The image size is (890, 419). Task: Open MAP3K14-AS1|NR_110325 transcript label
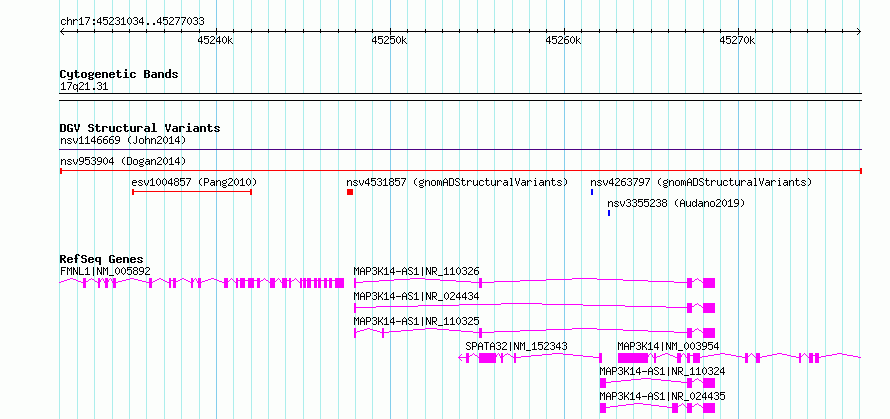click(x=416, y=321)
